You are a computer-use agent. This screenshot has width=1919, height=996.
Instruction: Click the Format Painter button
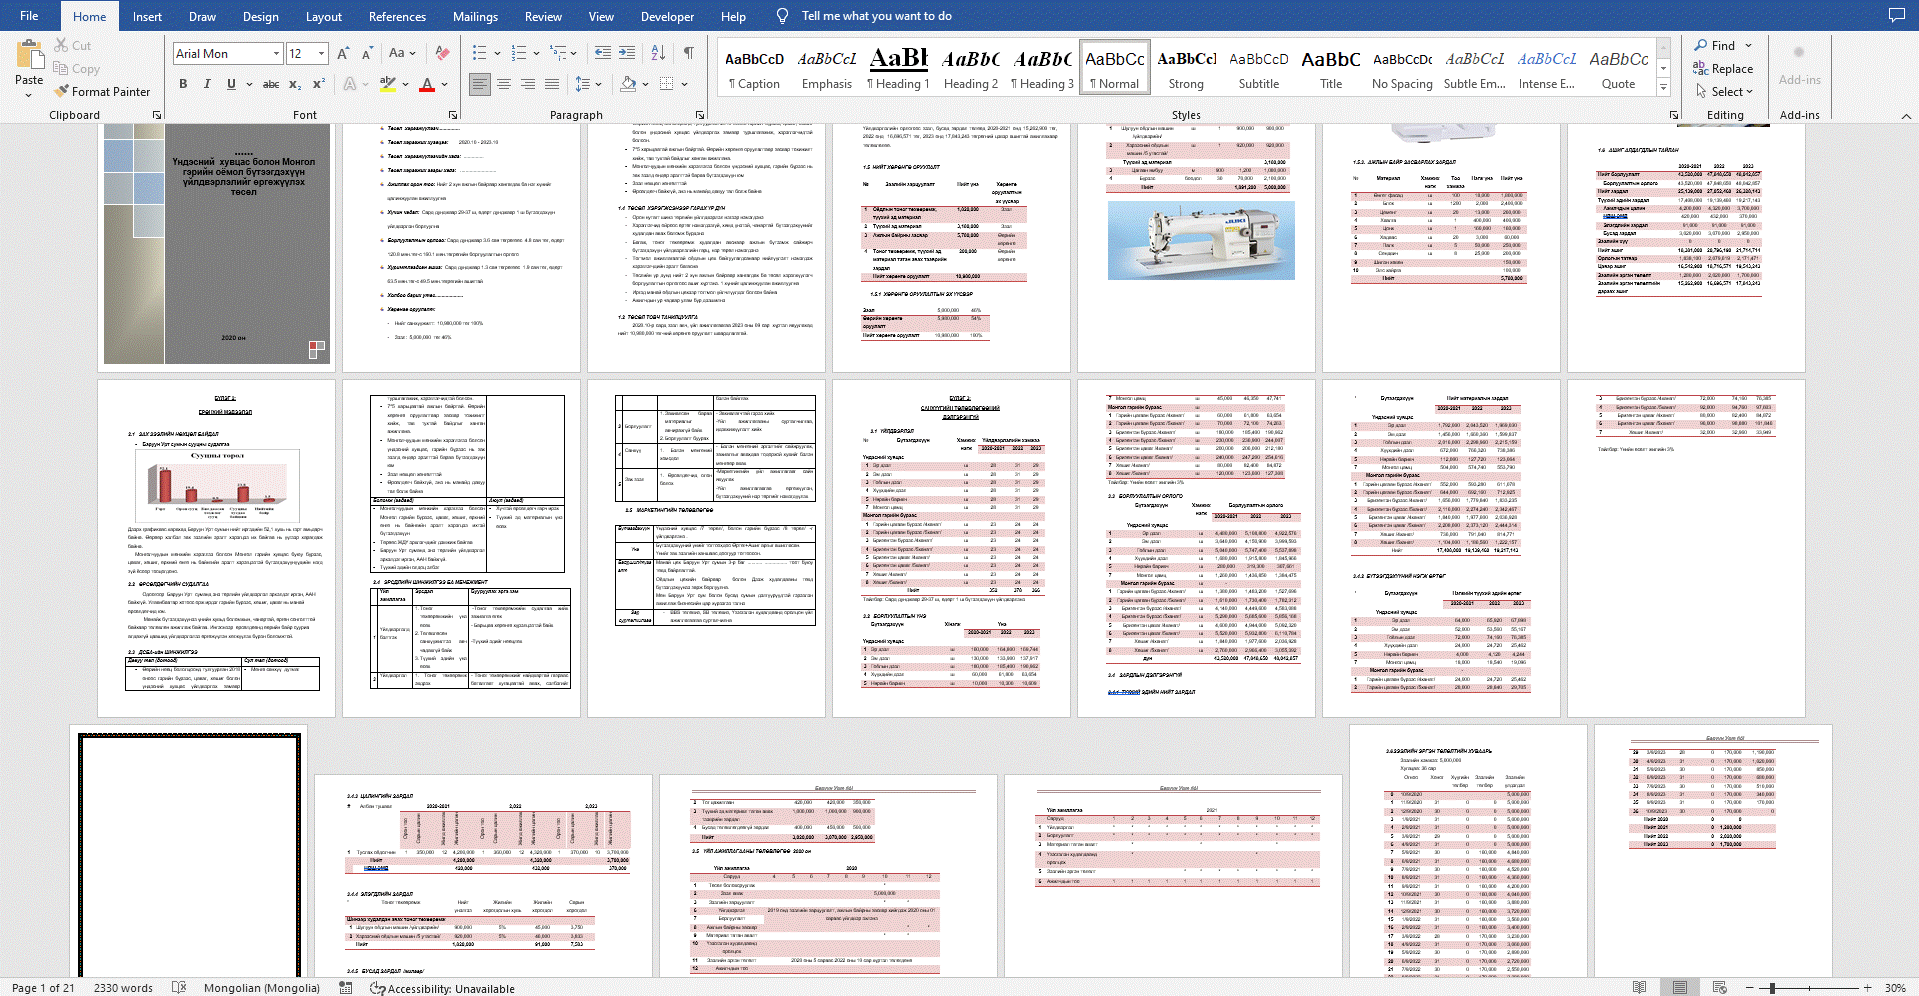(x=102, y=91)
